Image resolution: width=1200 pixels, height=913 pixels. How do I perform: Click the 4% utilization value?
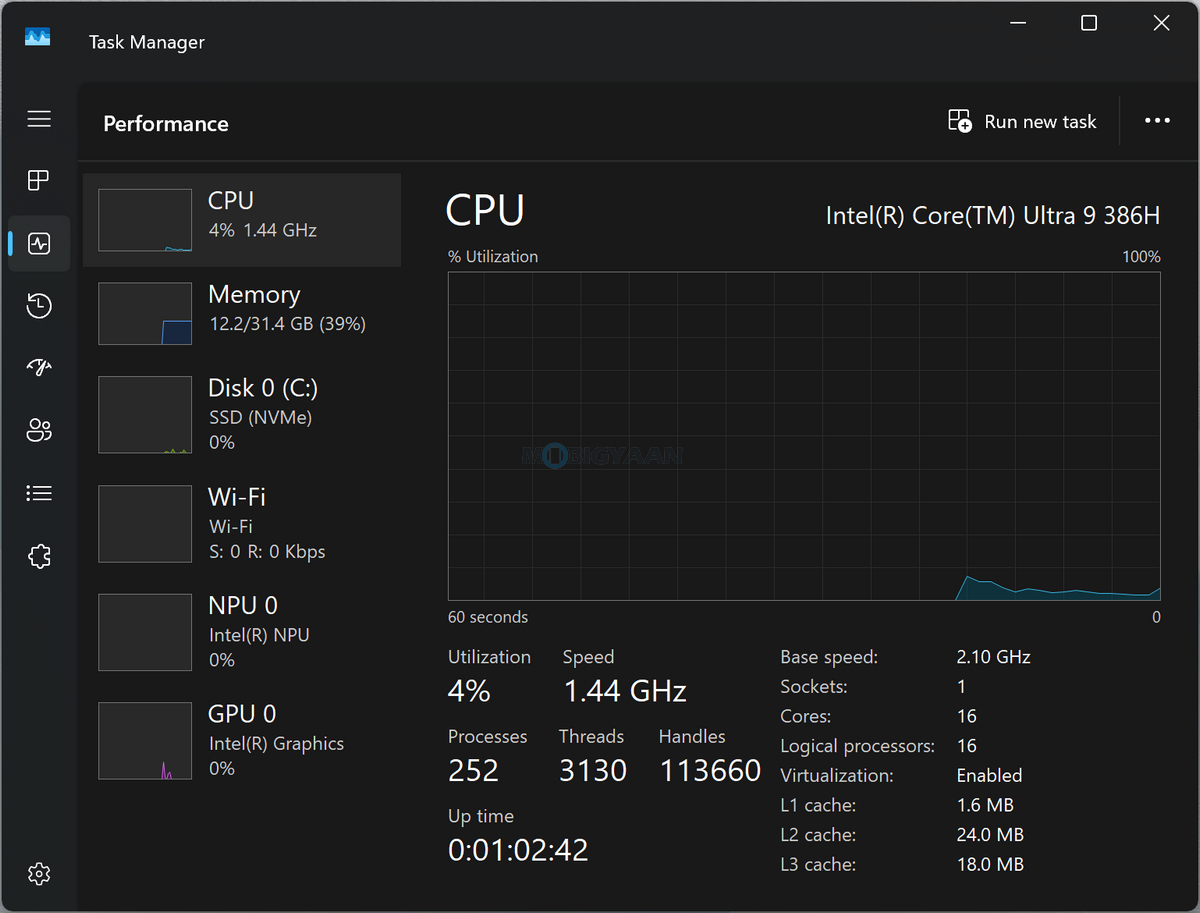coord(469,691)
